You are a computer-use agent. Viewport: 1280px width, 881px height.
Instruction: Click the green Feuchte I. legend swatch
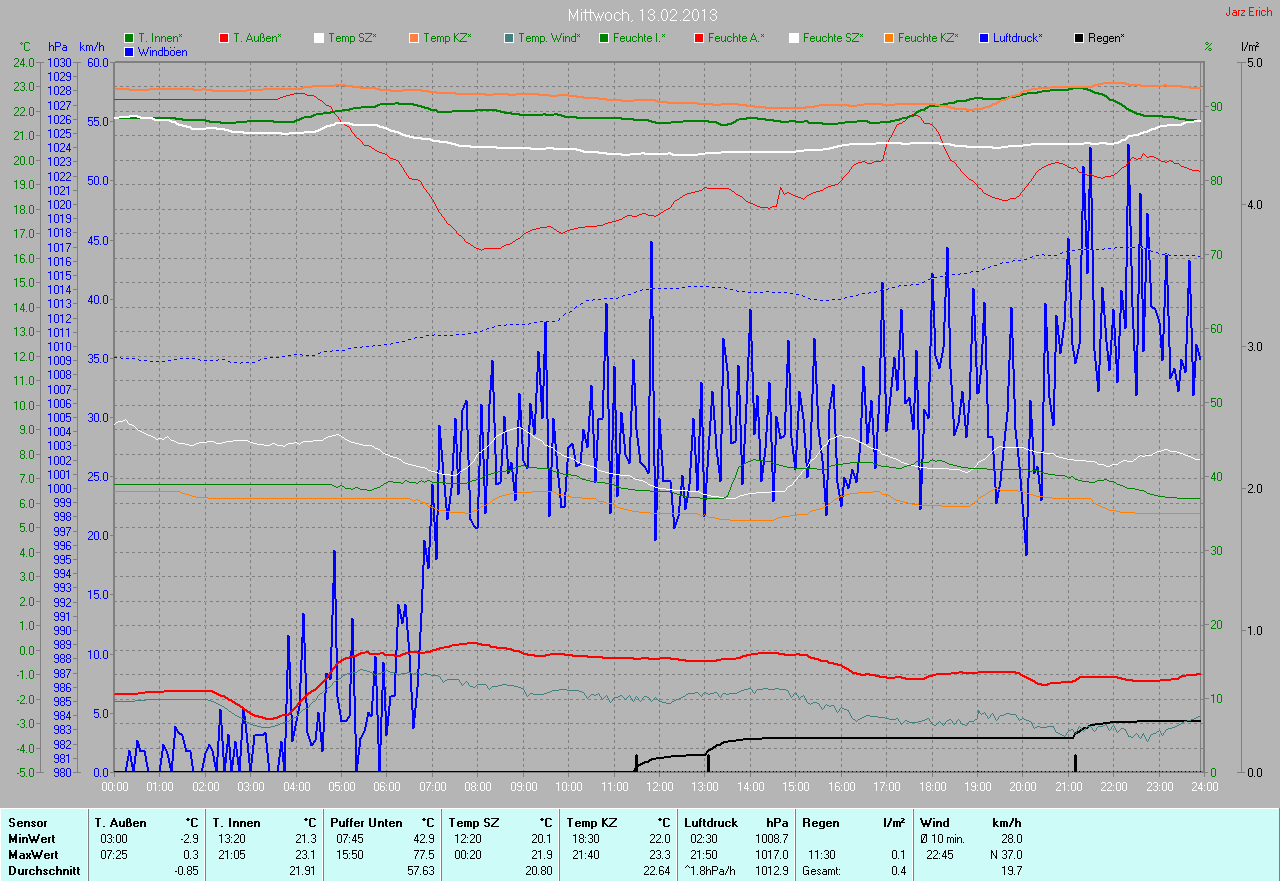pyautogui.click(x=604, y=38)
